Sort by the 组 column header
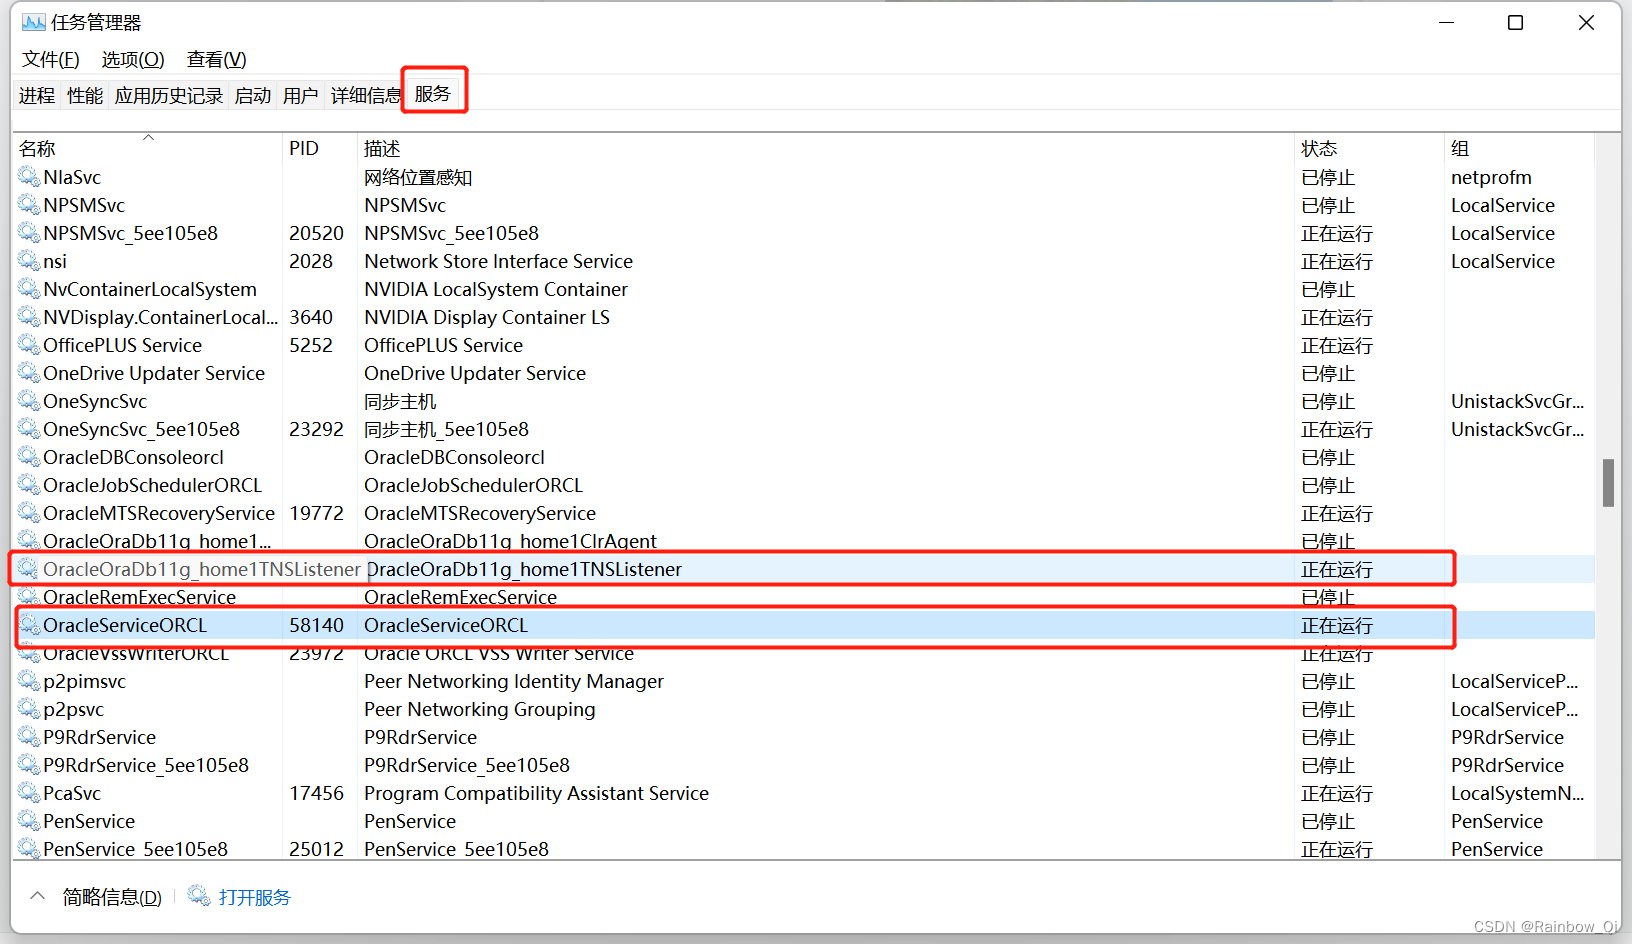1632x944 pixels. coord(1519,148)
